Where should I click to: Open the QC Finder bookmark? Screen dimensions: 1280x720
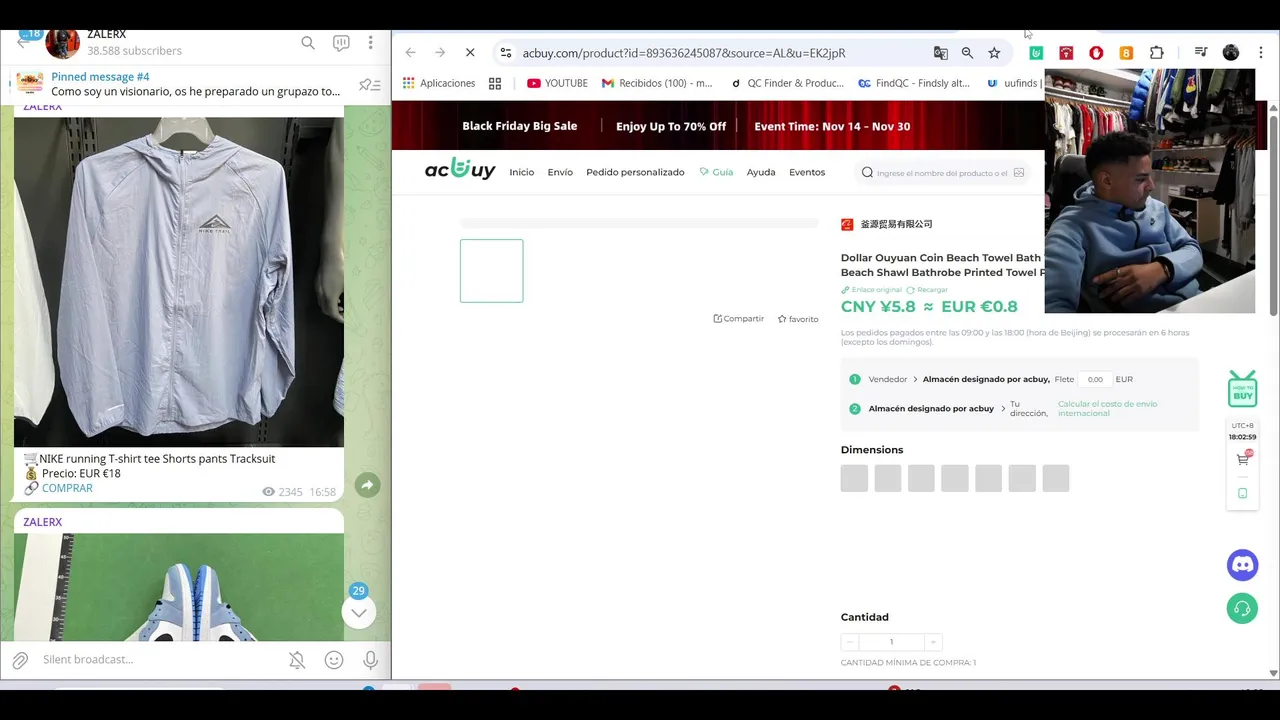point(787,83)
